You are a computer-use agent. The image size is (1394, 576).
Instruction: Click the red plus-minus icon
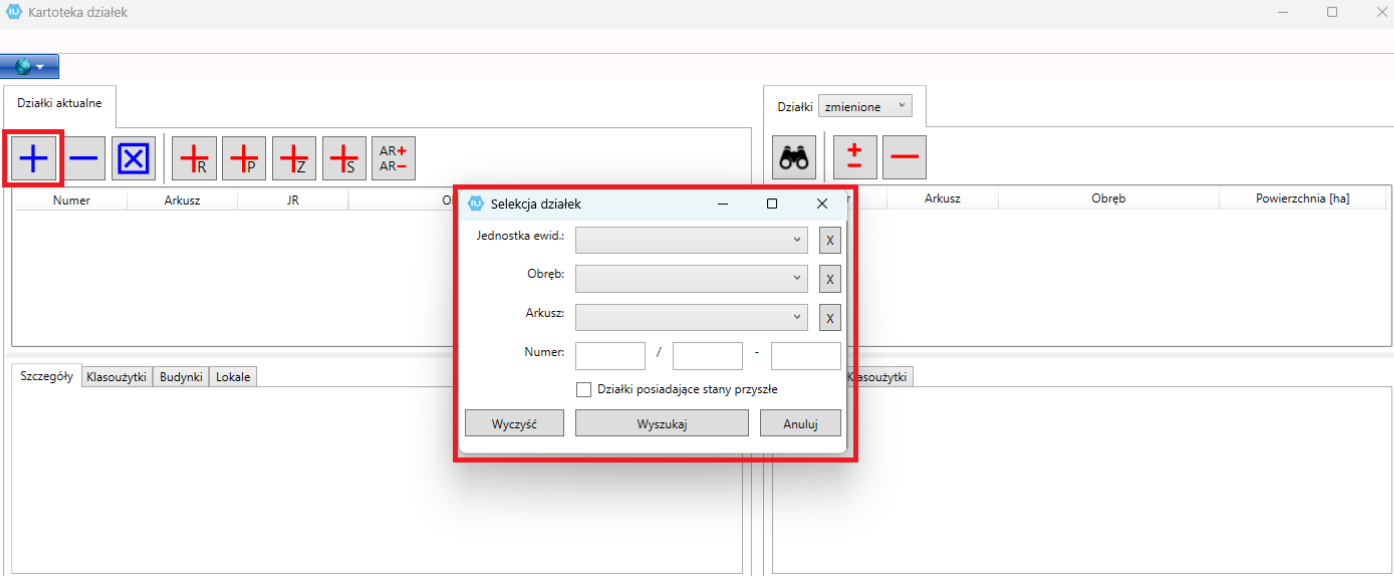pos(855,158)
